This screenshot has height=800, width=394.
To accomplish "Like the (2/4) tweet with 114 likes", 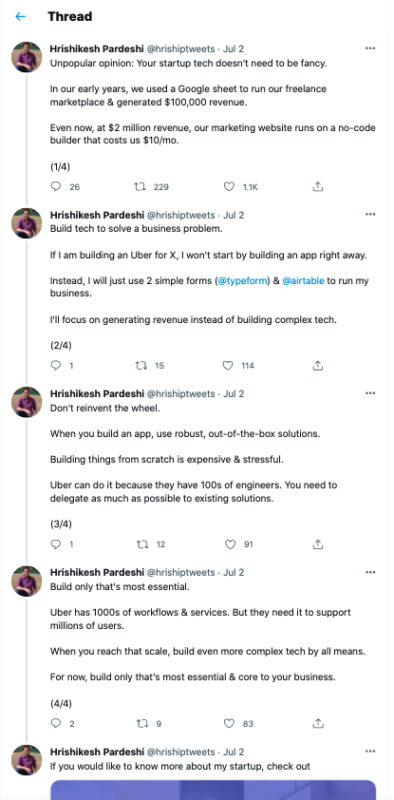I will 229,365.
